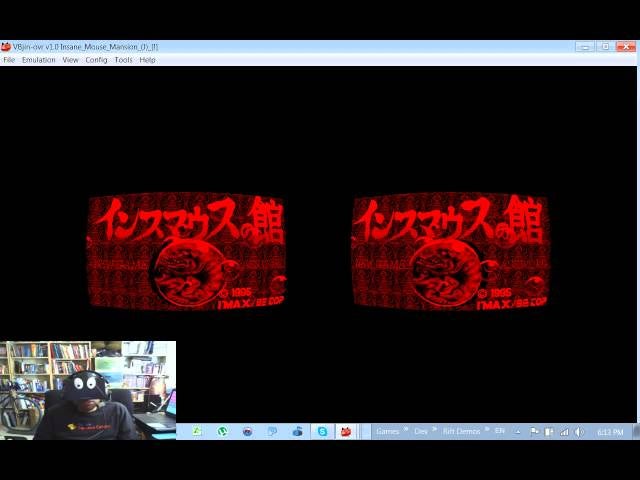Expand the Games toolbar chevron
The image size is (640, 480).
click(406, 430)
